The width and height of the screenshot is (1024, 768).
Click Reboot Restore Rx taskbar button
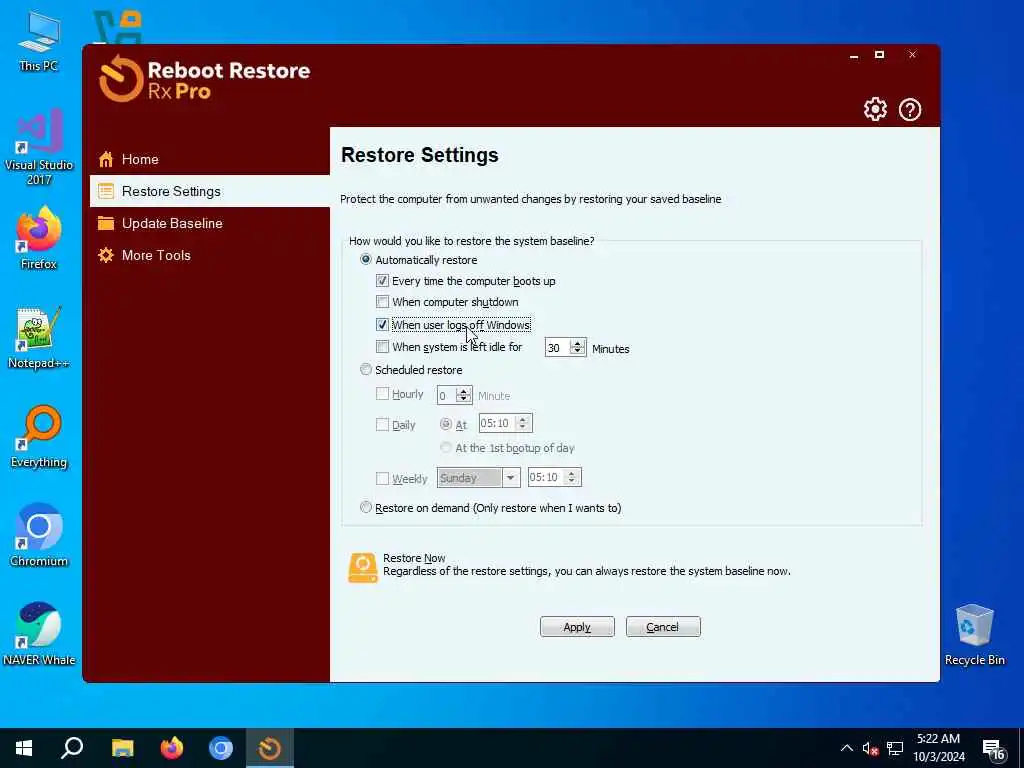tap(270, 748)
